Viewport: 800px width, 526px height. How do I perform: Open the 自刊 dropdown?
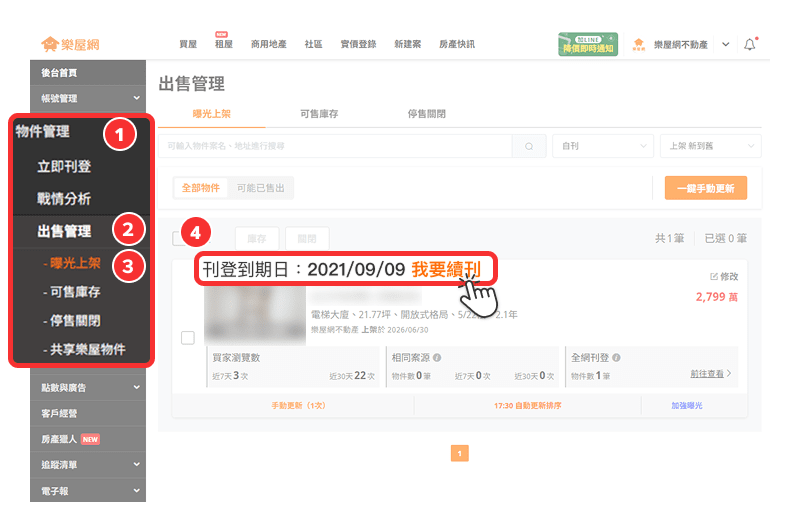point(603,146)
